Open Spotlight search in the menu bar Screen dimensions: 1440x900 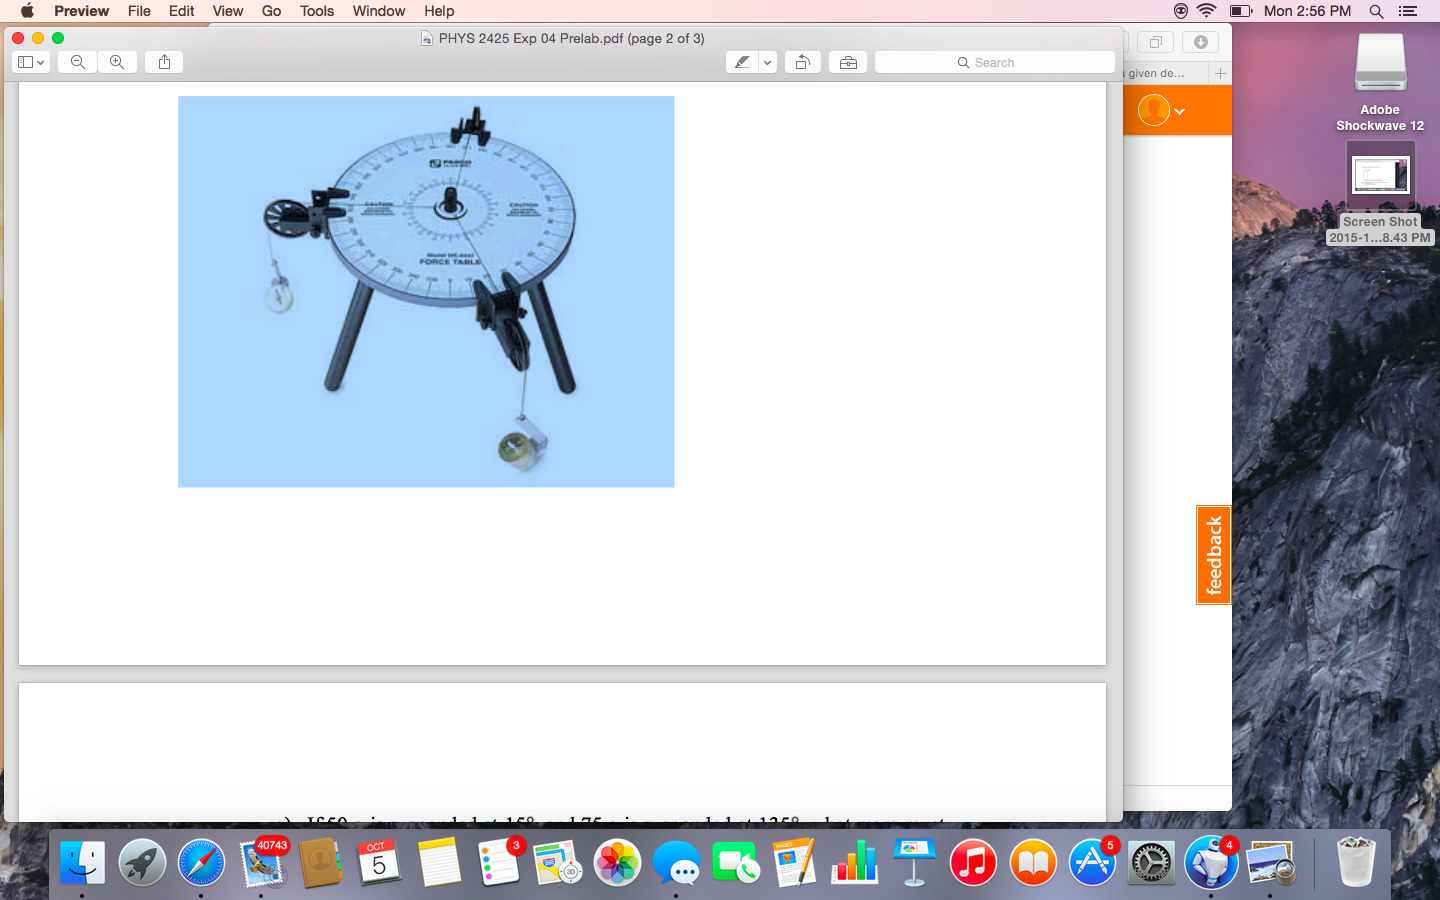click(x=1376, y=11)
